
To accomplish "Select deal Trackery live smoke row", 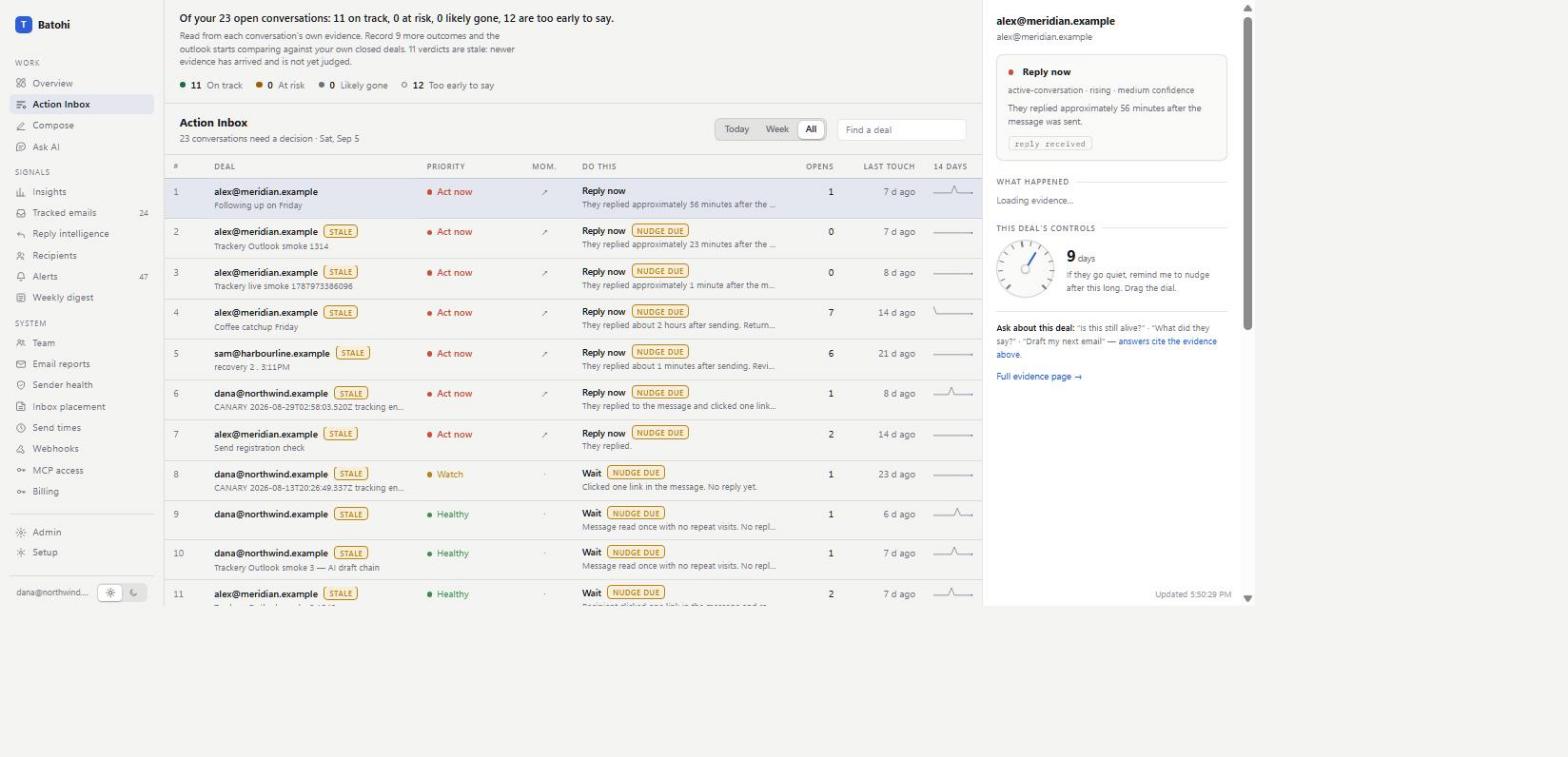I will pos(573,279).
